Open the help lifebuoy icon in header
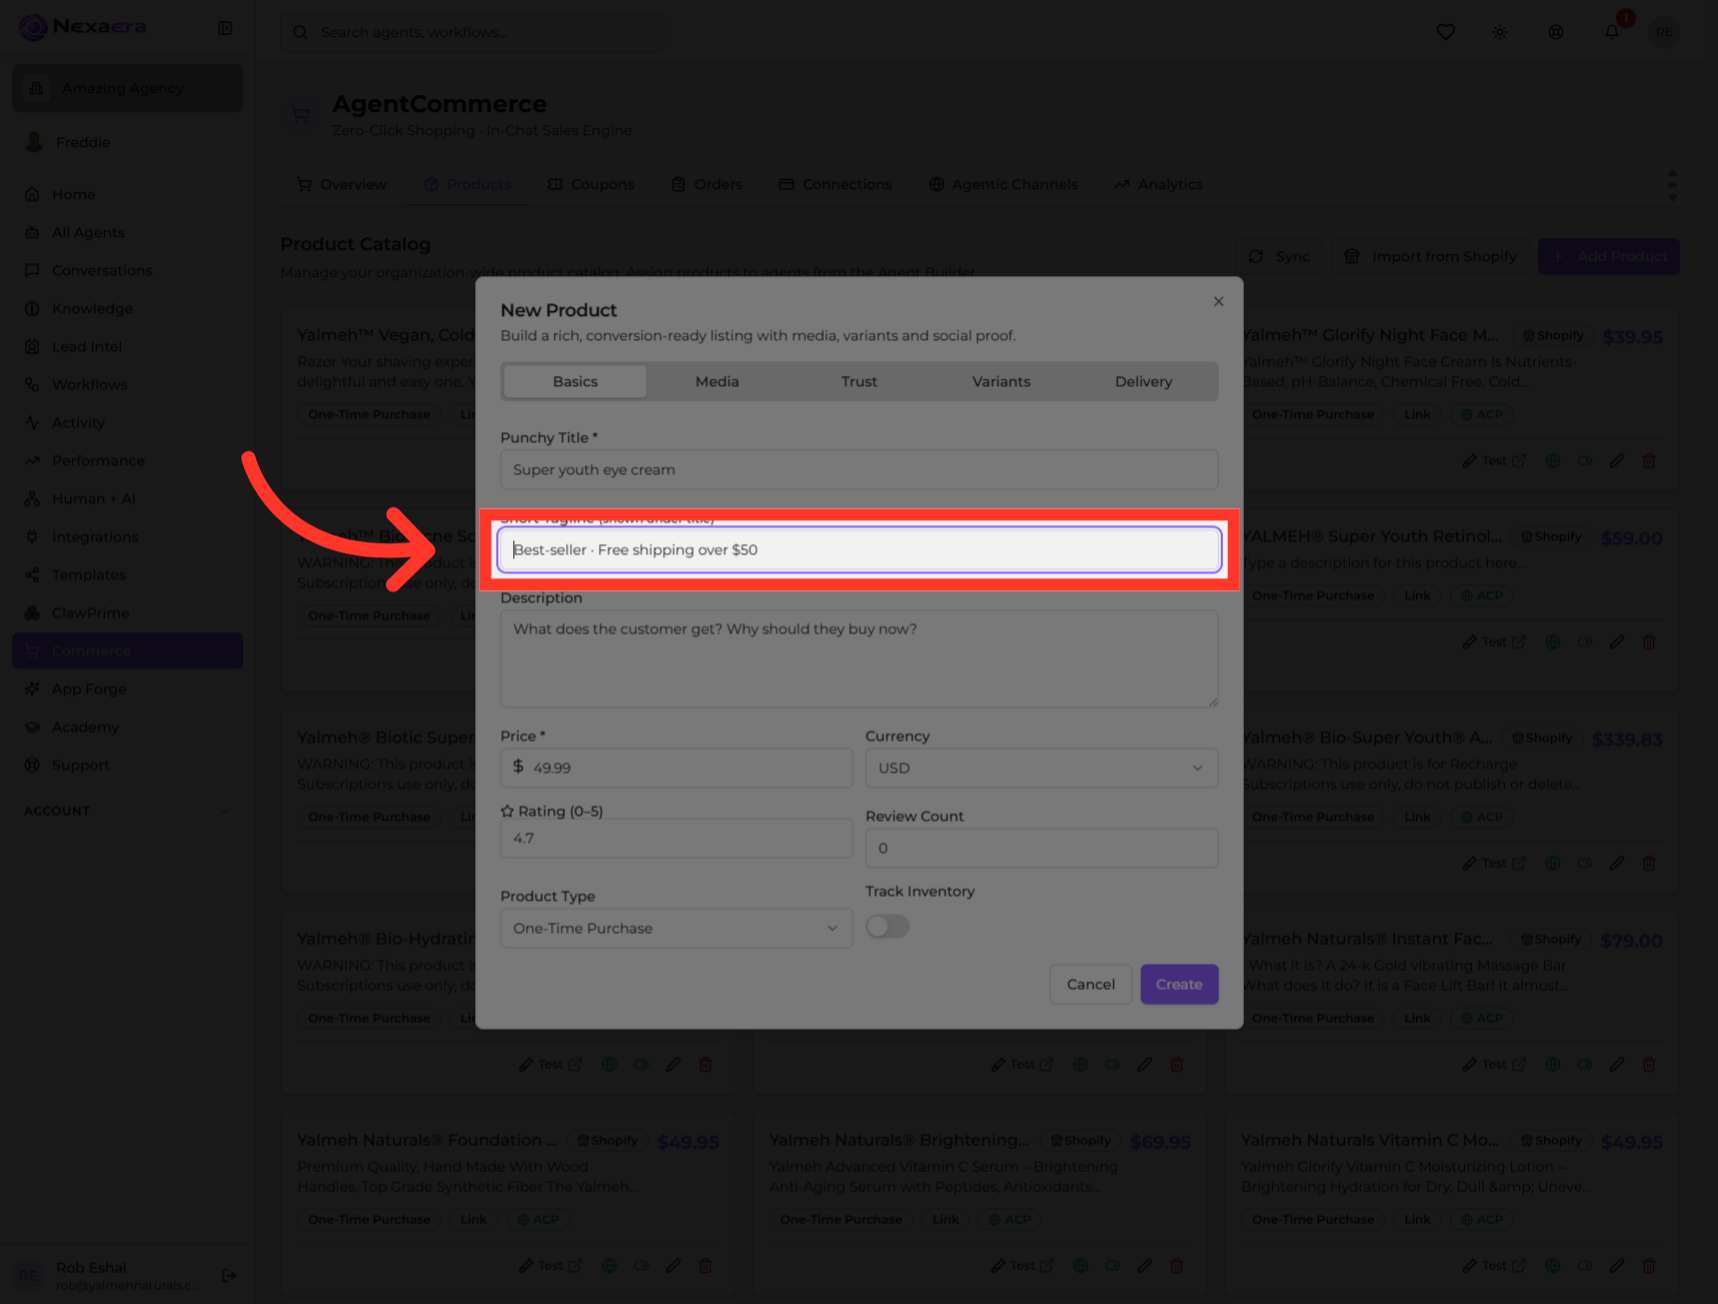 click(1556, 32)
